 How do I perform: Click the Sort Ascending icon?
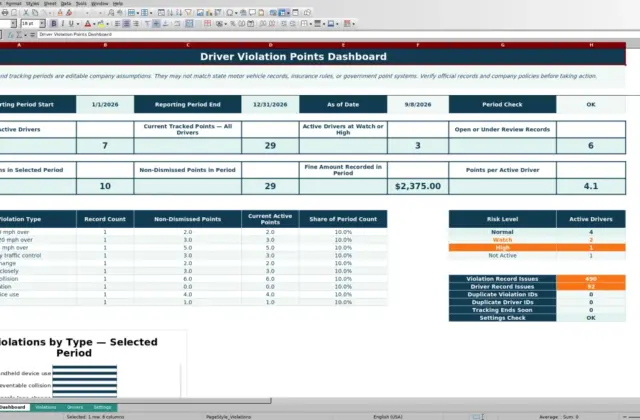pyautogui.click(x=170, y=13)
